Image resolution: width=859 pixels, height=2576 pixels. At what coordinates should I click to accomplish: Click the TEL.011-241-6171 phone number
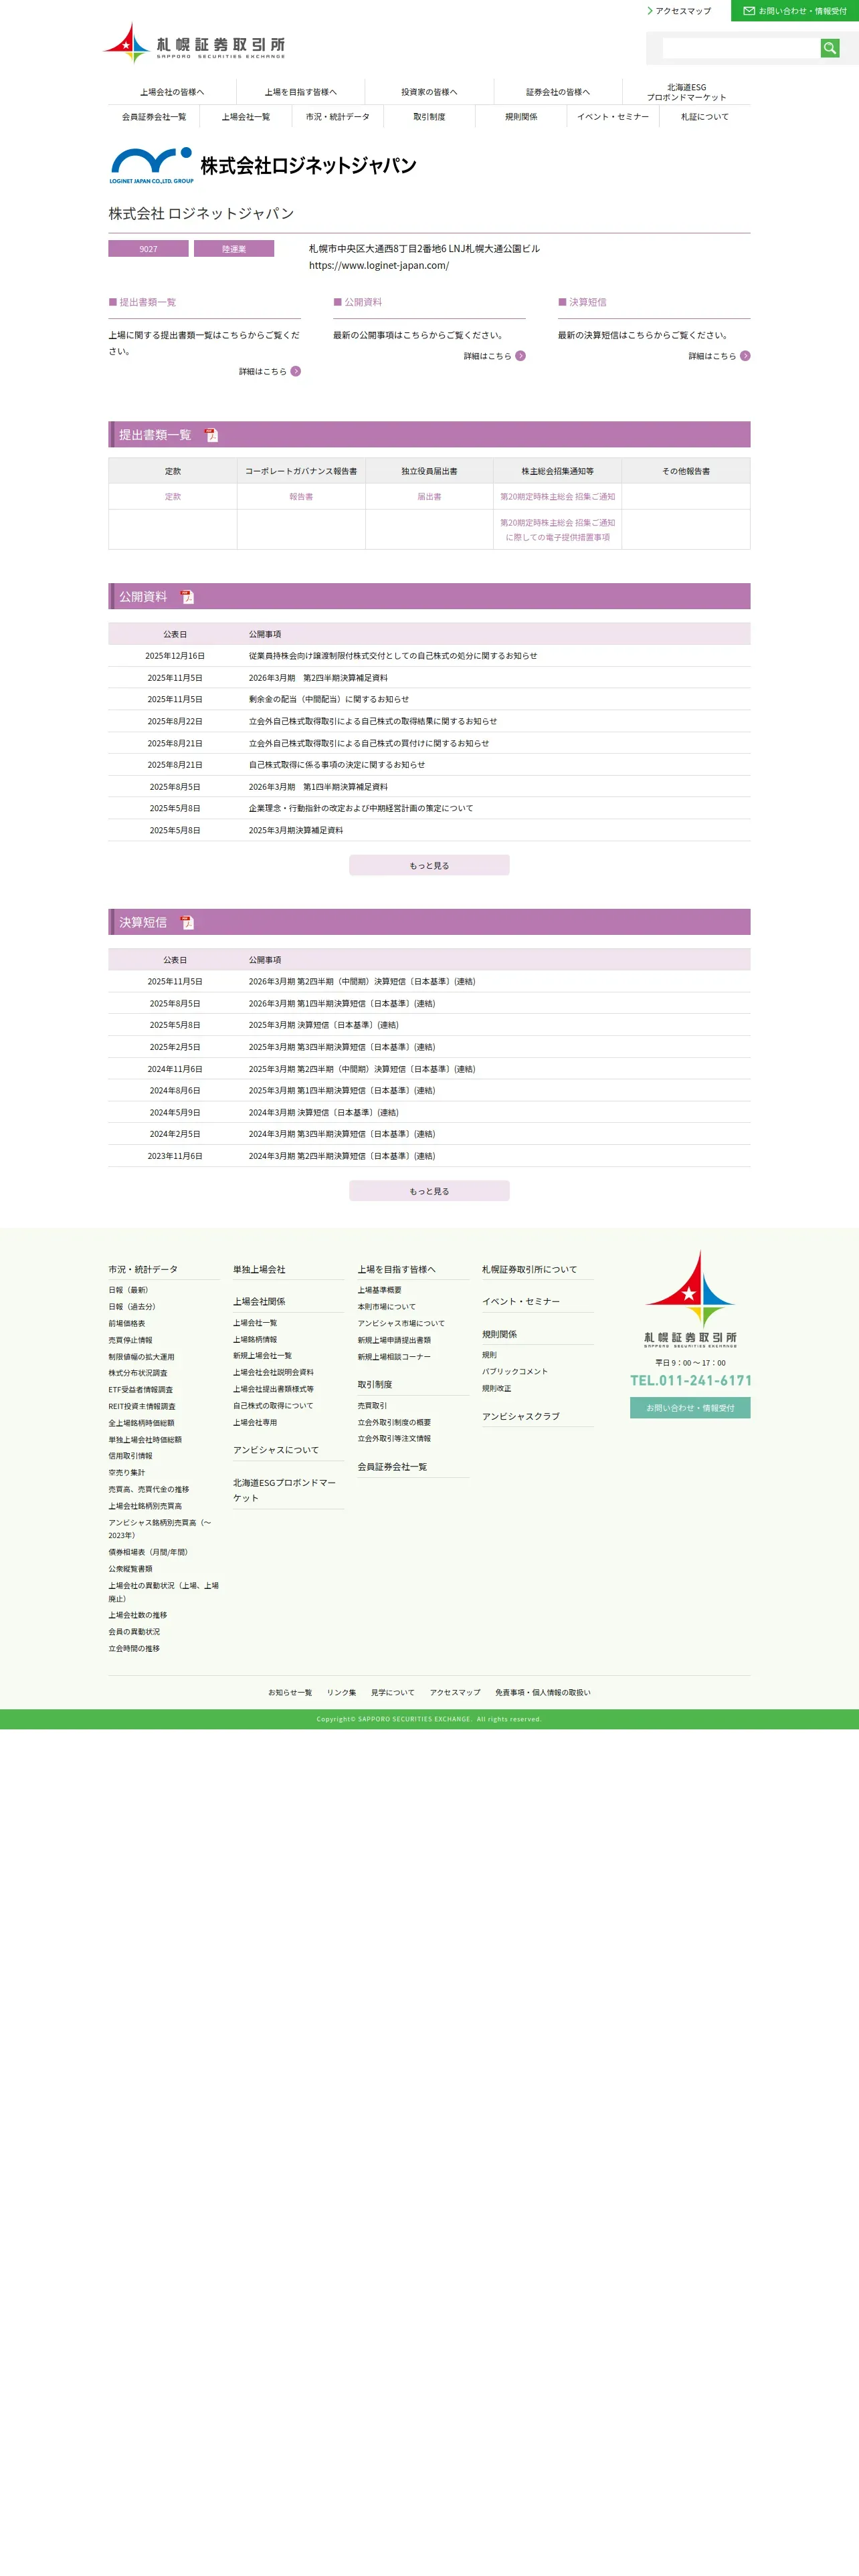(691, 1382)
